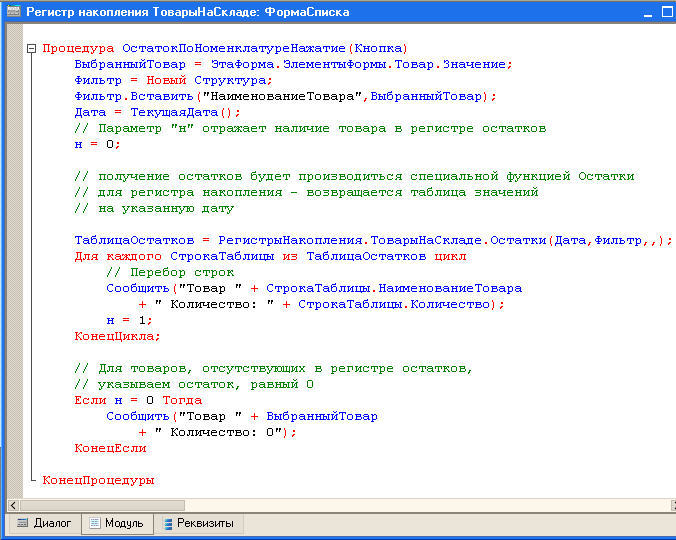Switch to the Реквизиты tab
676x540 pixels.
click(x=199, y=523)
